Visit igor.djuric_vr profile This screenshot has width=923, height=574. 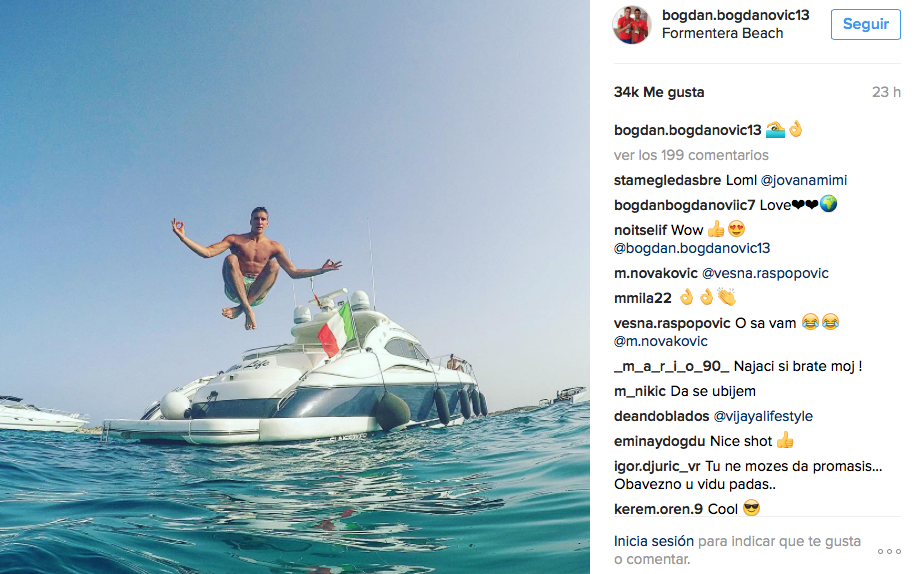[657, 466]
